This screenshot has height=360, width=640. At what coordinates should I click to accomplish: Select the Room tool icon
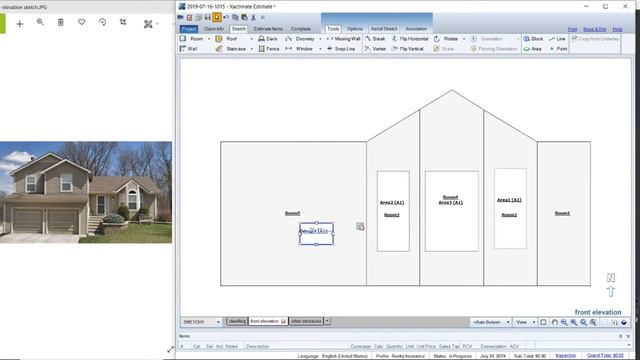pos(183,38)
